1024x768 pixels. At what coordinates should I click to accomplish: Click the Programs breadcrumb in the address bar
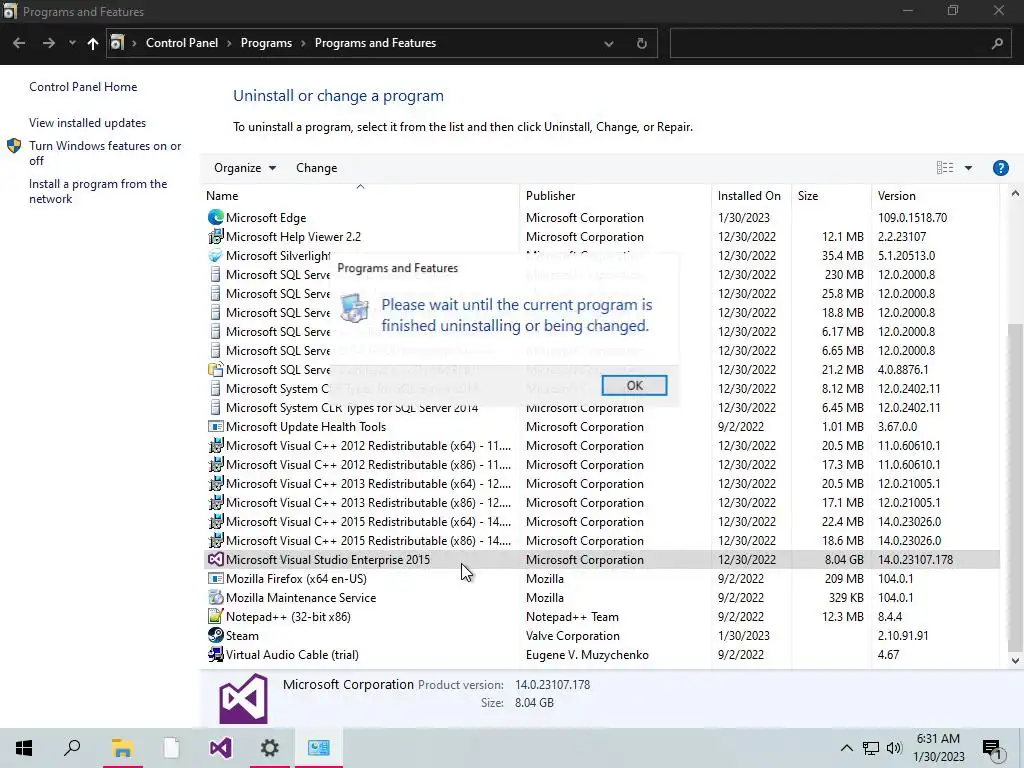point(266,43)
